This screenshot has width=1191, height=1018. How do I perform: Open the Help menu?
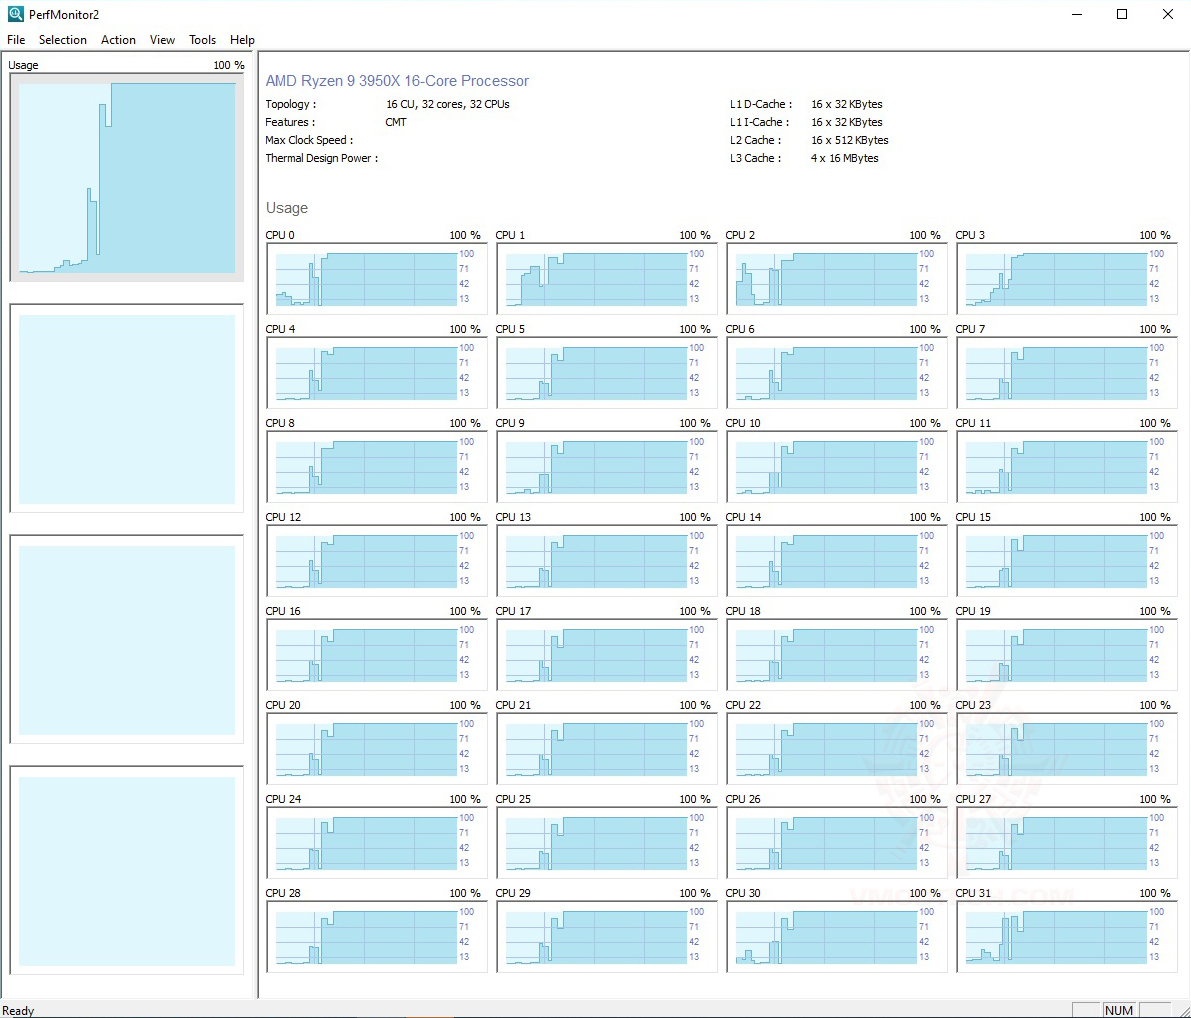[242, 40]
